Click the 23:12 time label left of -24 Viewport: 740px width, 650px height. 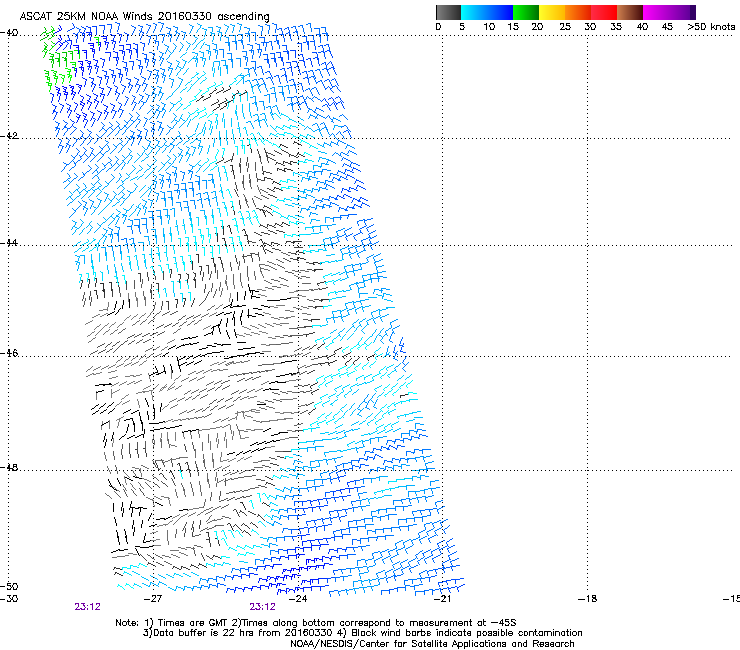click(262, 607)
